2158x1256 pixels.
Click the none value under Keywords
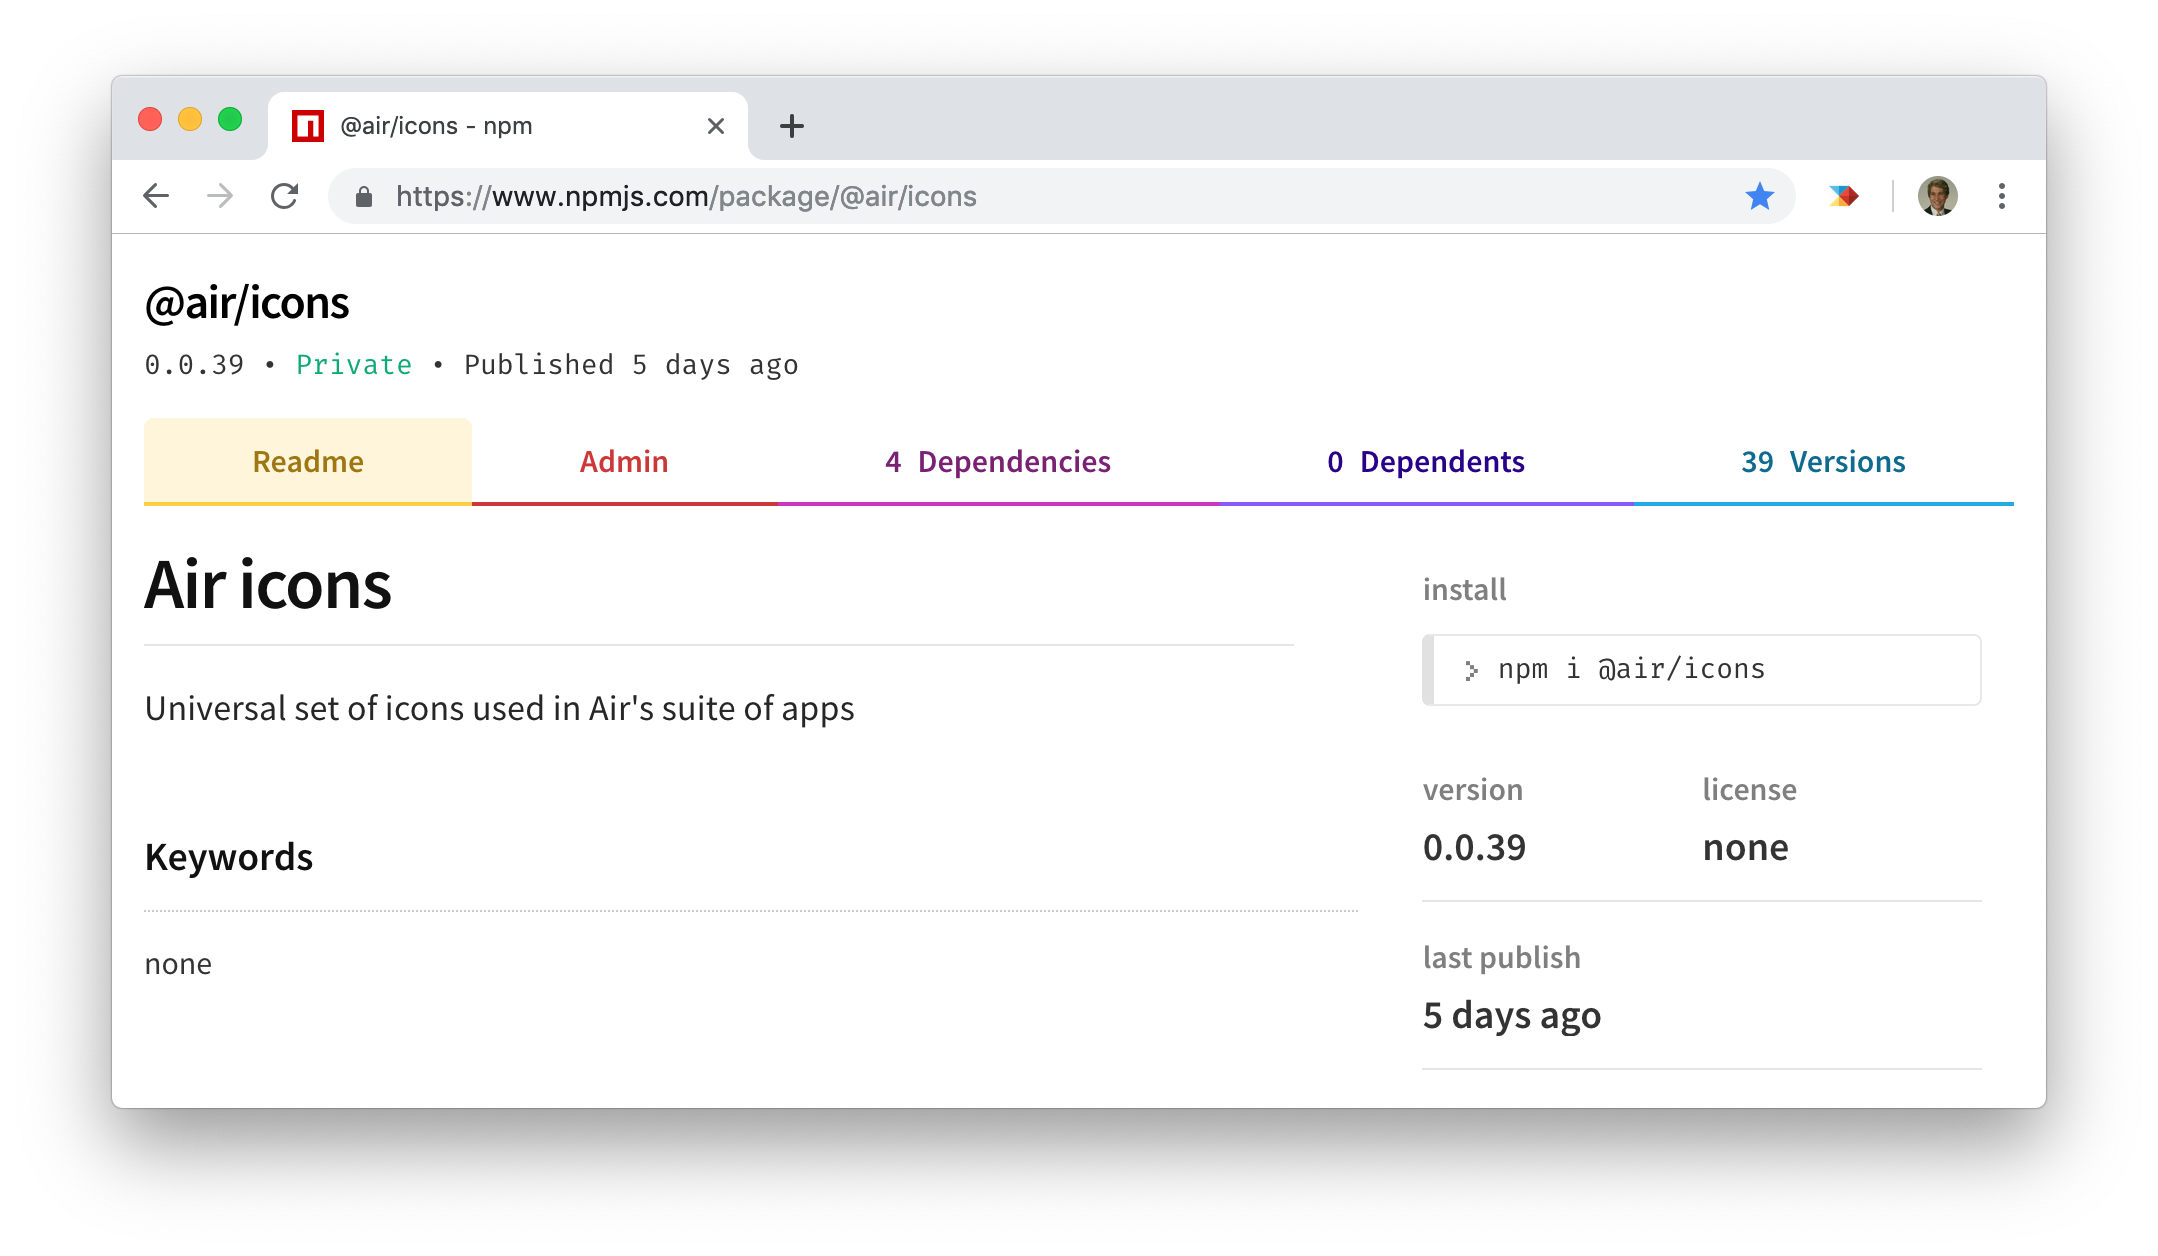coord(178,964)
